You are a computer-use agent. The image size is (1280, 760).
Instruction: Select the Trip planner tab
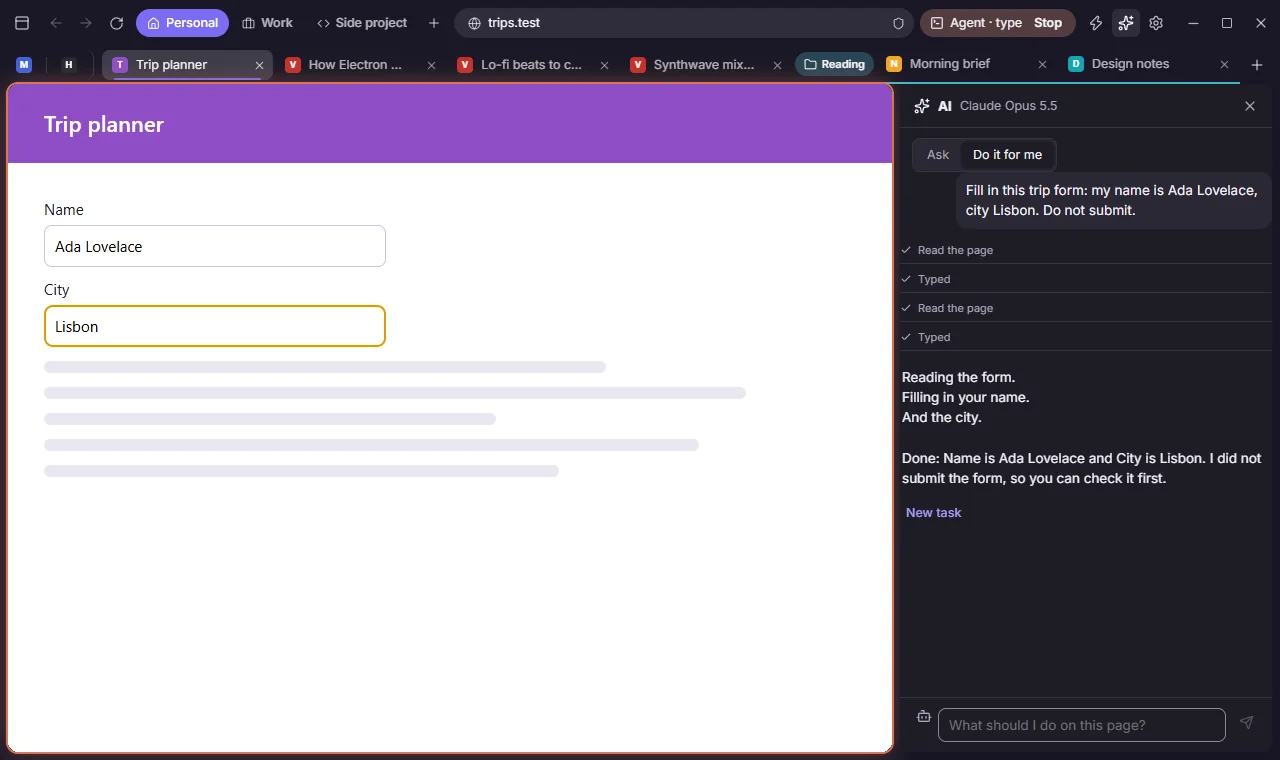point(187,64)
